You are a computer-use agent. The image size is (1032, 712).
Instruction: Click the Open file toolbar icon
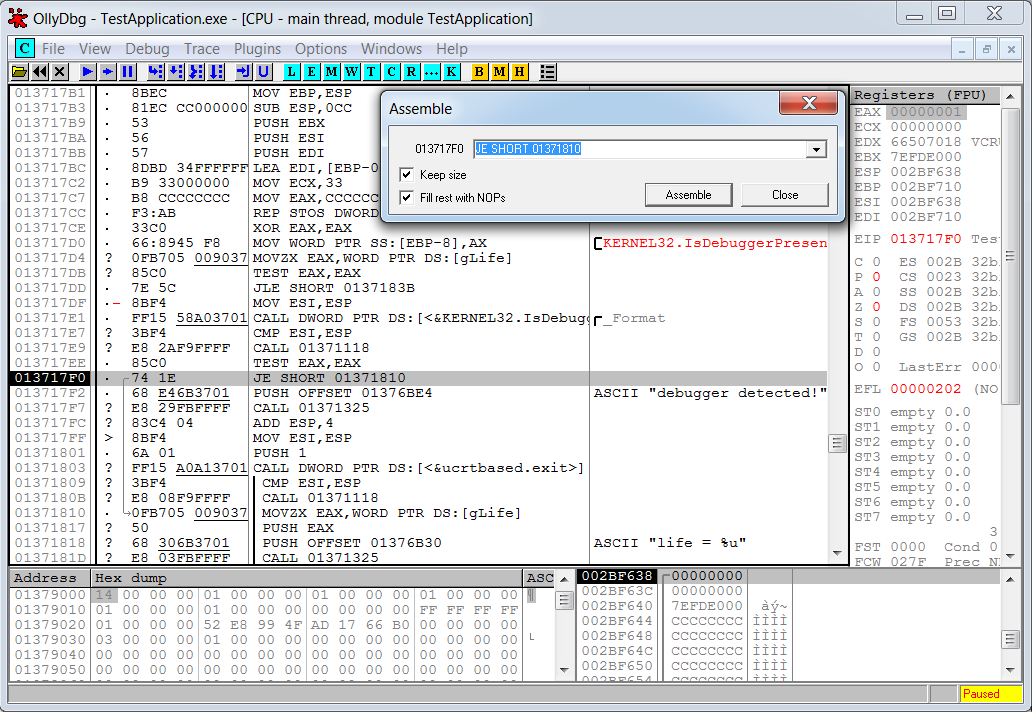(20, 72)
